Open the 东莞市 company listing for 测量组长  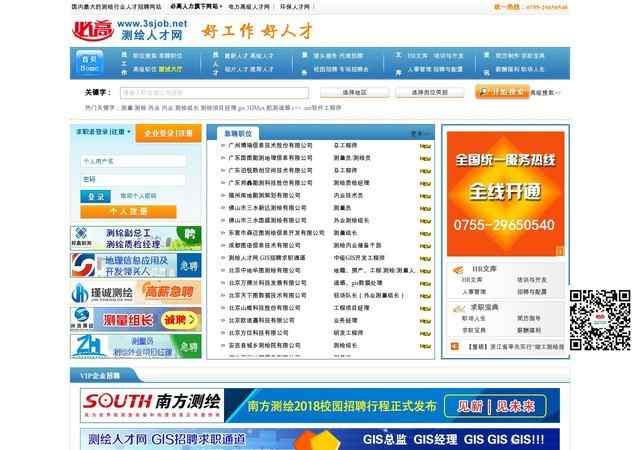click(x=276, y=233)
